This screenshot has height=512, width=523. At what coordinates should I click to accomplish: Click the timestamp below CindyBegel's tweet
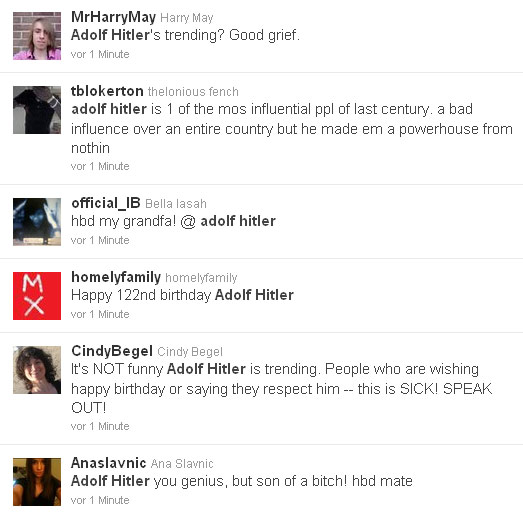click(x=100, y=426)
